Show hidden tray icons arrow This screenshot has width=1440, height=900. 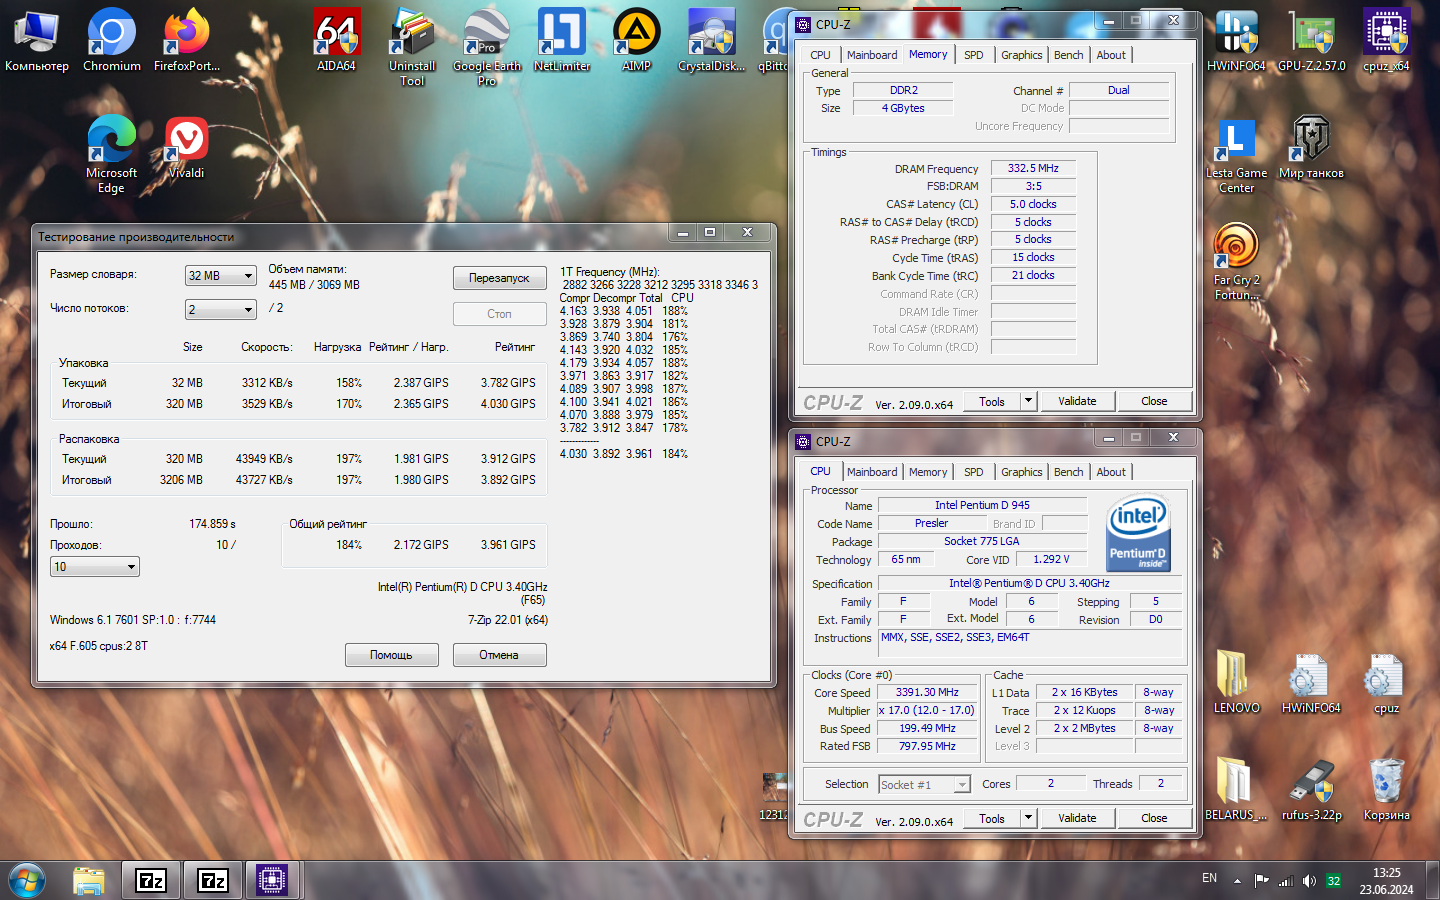(x=1237, y=881)
